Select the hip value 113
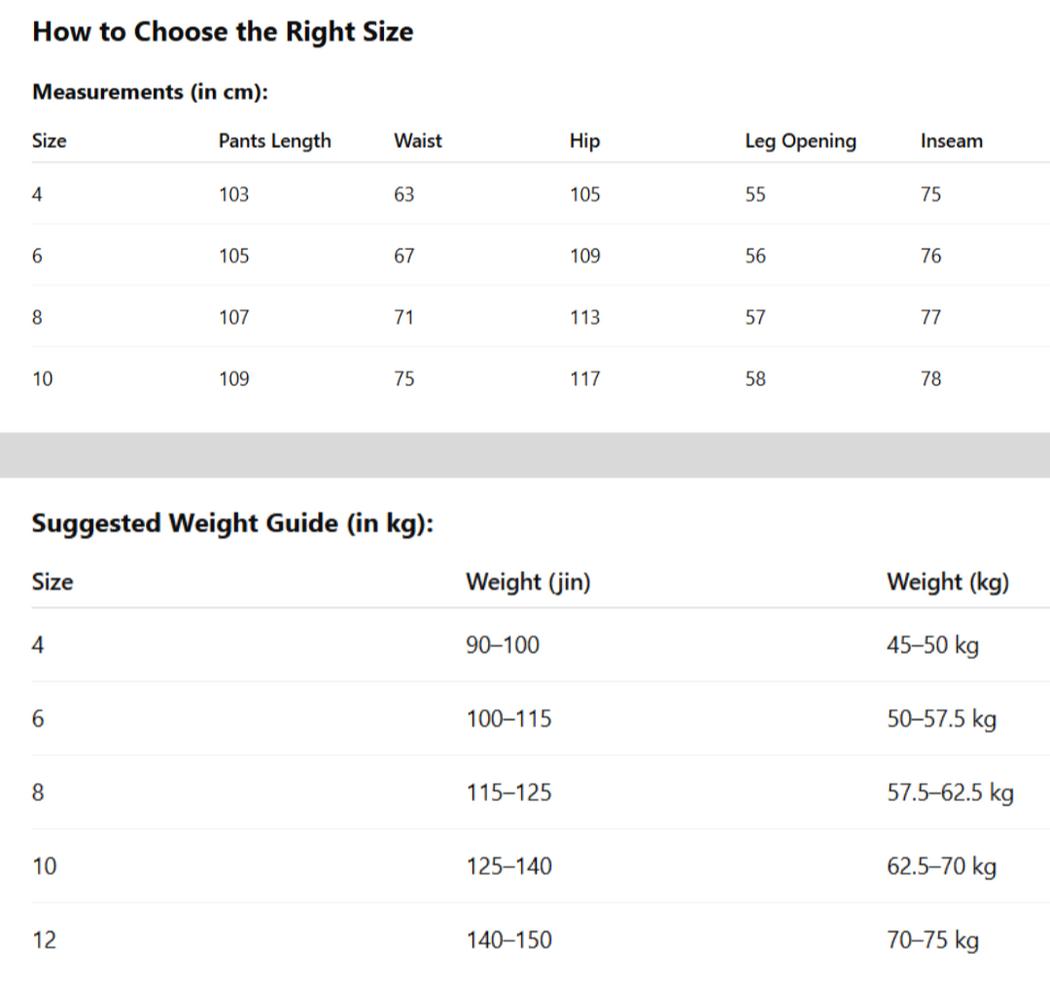The height and width of the screenshot is (984, 1050). pyautogui.click(x=584, y=318)
